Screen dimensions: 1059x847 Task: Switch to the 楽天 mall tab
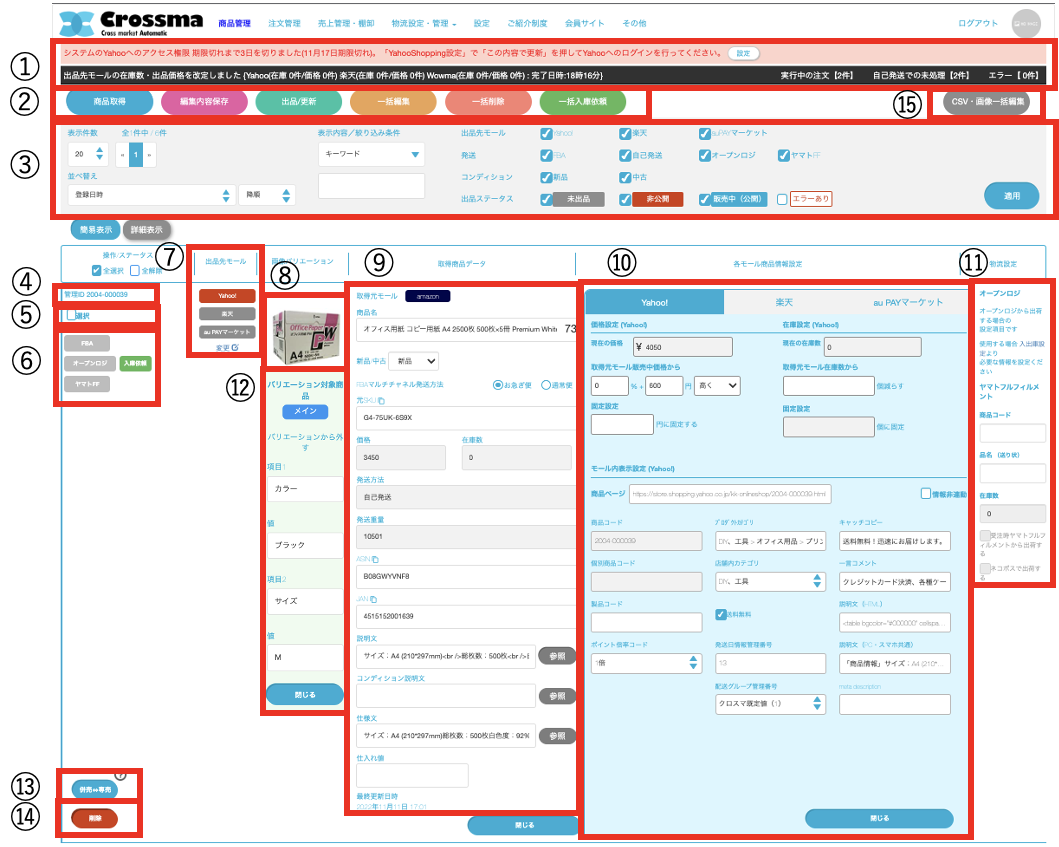782,302
